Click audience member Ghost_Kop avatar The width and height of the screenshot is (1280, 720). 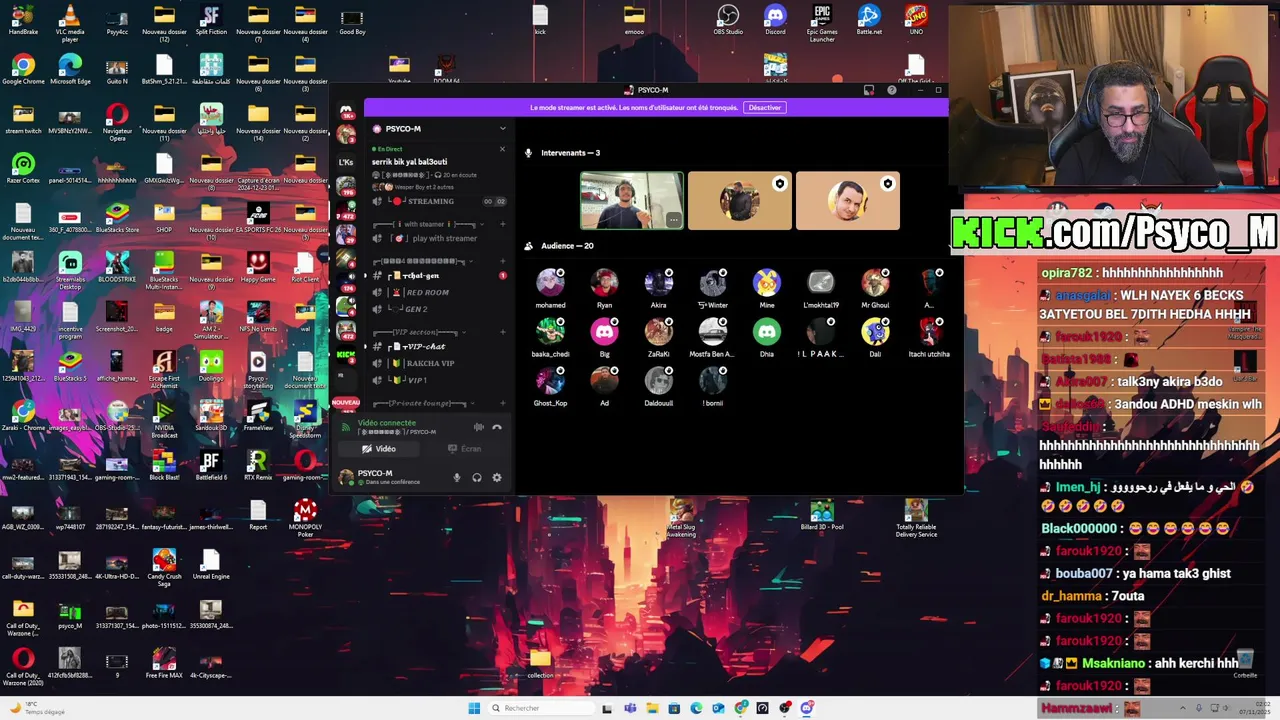pyautogui.click(x=550, y=381)
